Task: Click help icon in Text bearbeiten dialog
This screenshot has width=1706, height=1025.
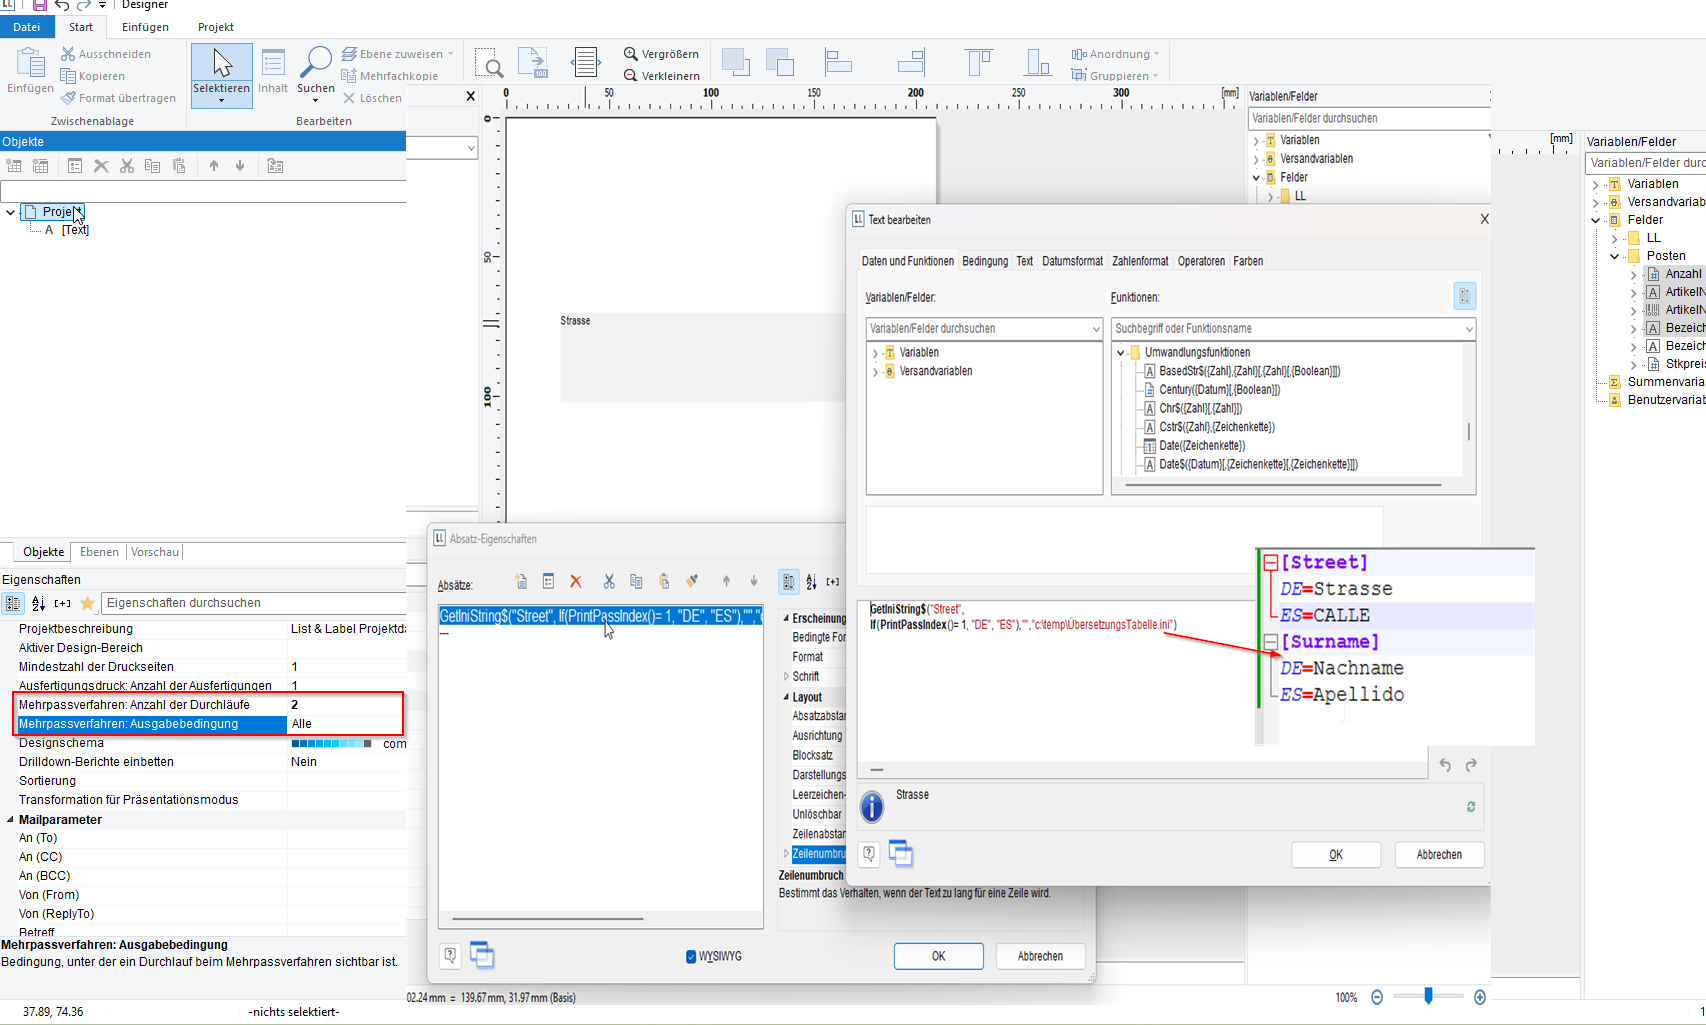Action: 870,854
